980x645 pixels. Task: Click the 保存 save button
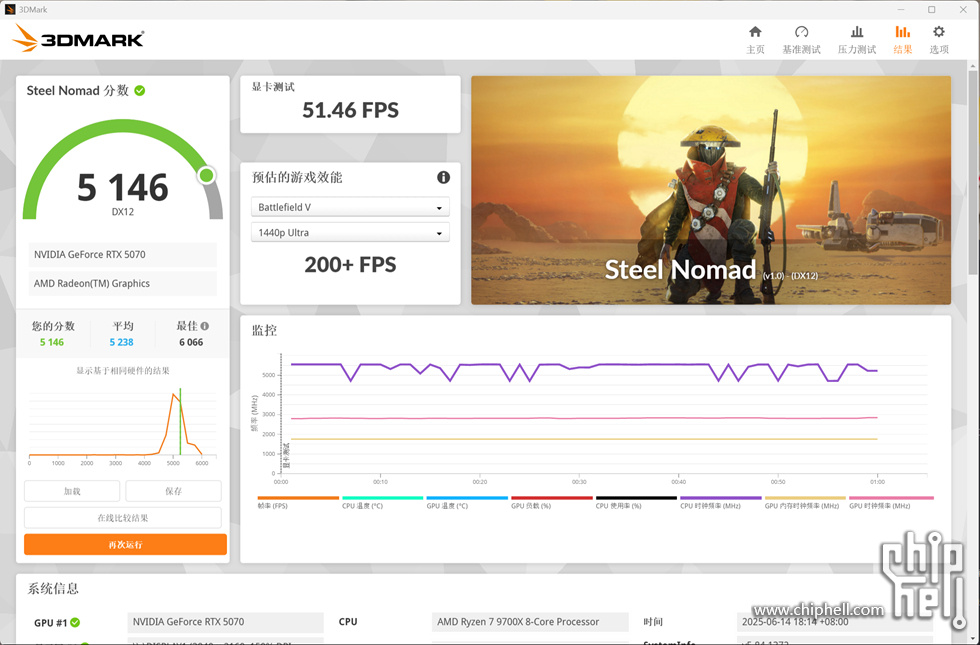click(174, 491)
